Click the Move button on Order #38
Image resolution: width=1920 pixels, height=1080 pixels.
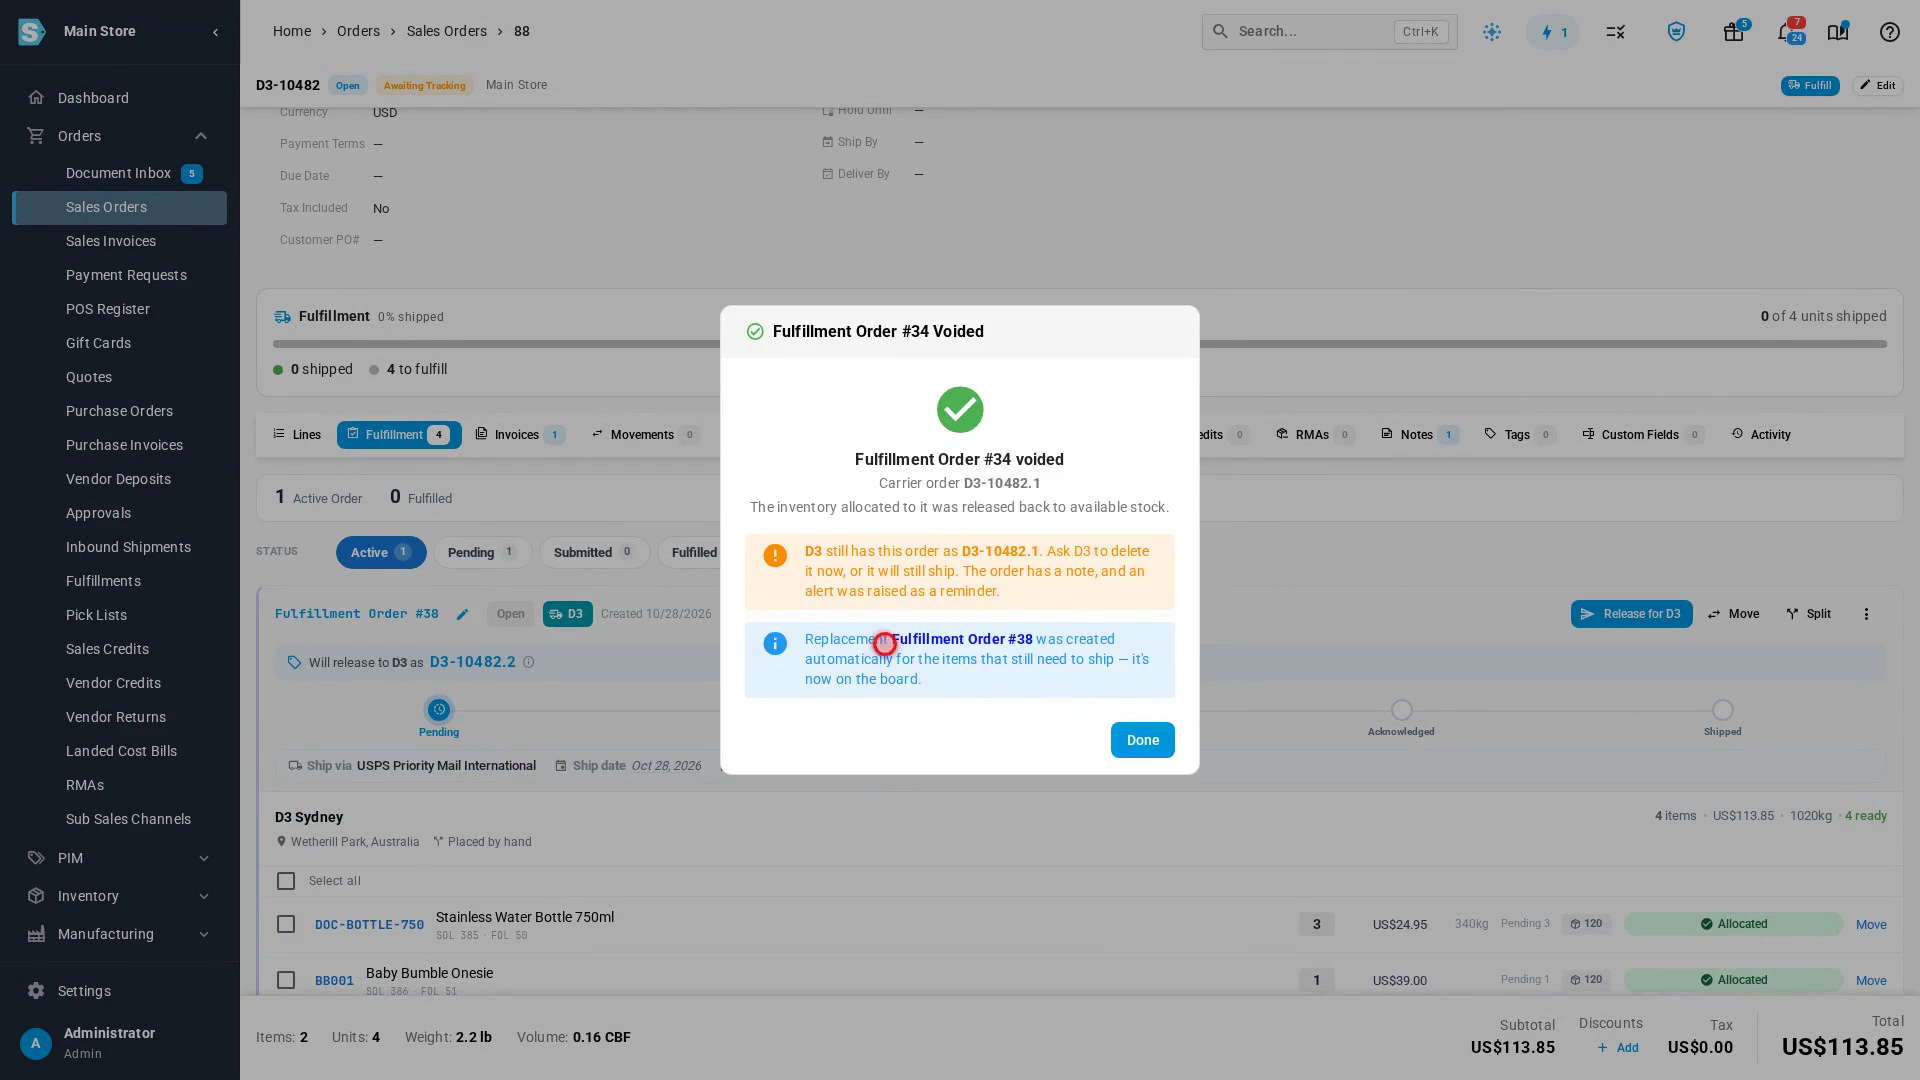click(x=1733, y=614)
